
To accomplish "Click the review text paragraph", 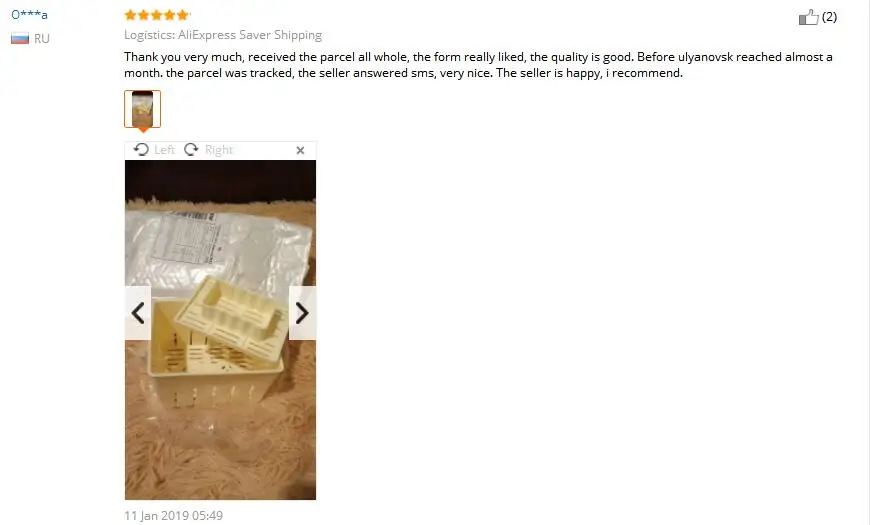I will [478, 65].
